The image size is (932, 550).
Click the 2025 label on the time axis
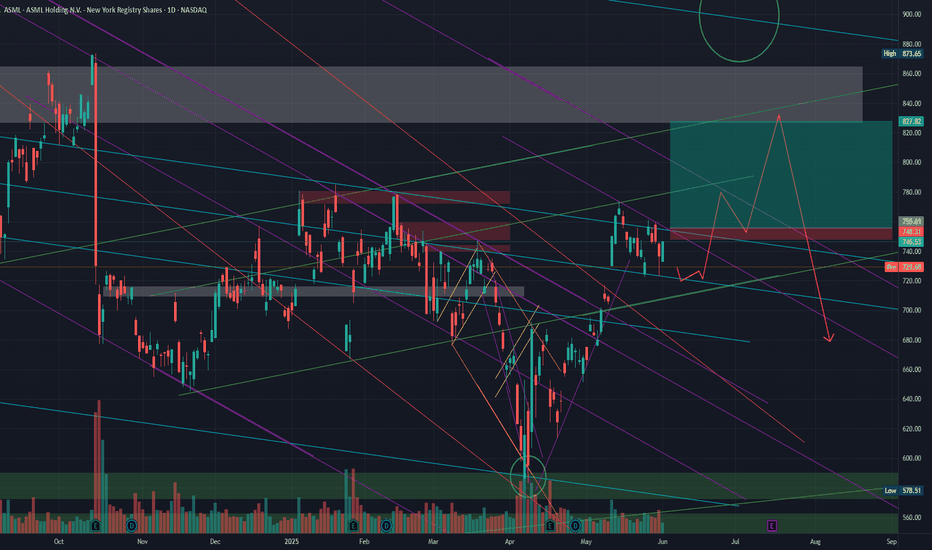291,542
